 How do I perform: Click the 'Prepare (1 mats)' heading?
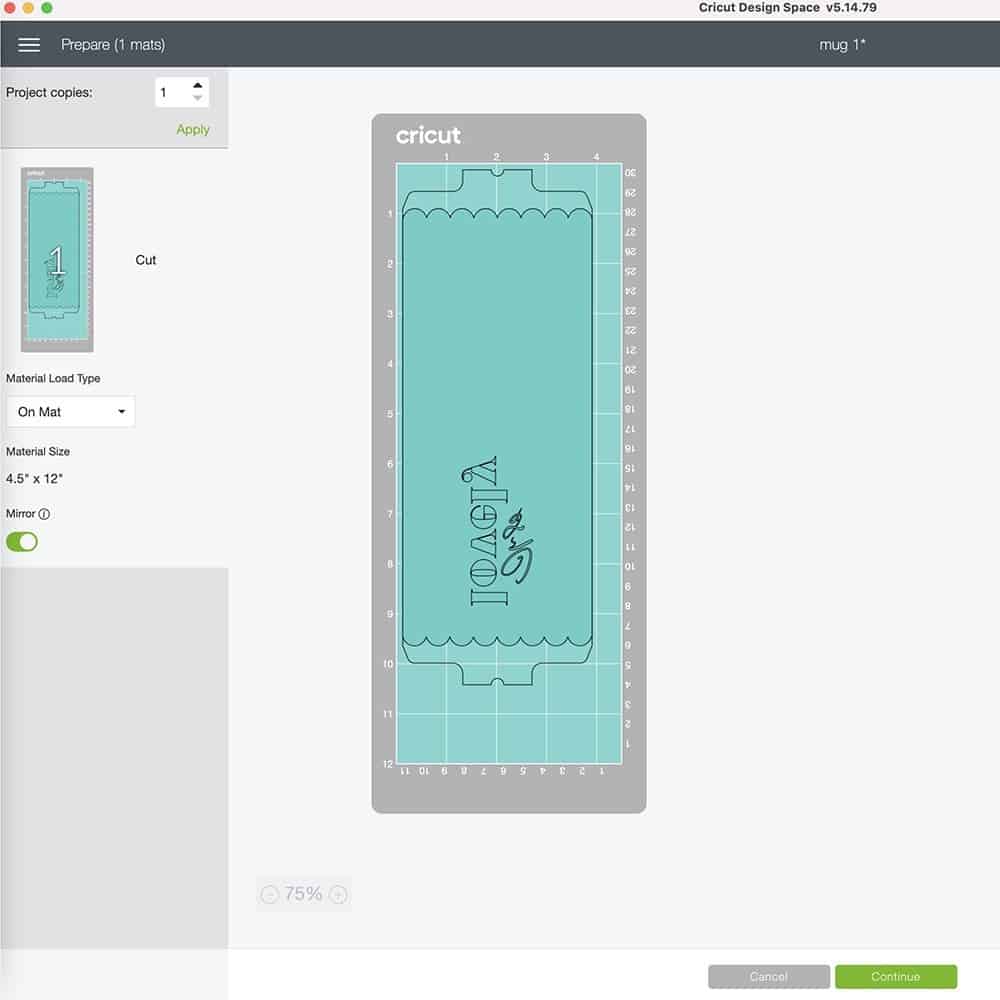pyautogui.click(x=113, y=45)
